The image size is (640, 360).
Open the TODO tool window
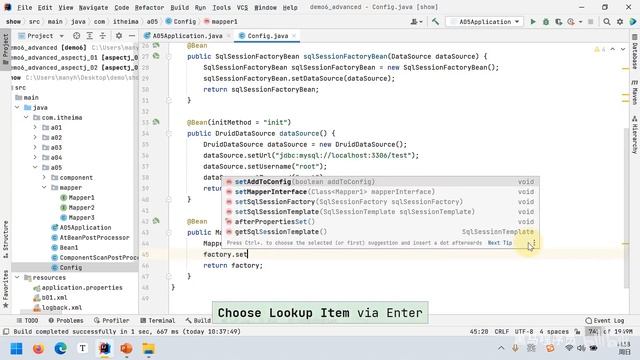point(28,320)
